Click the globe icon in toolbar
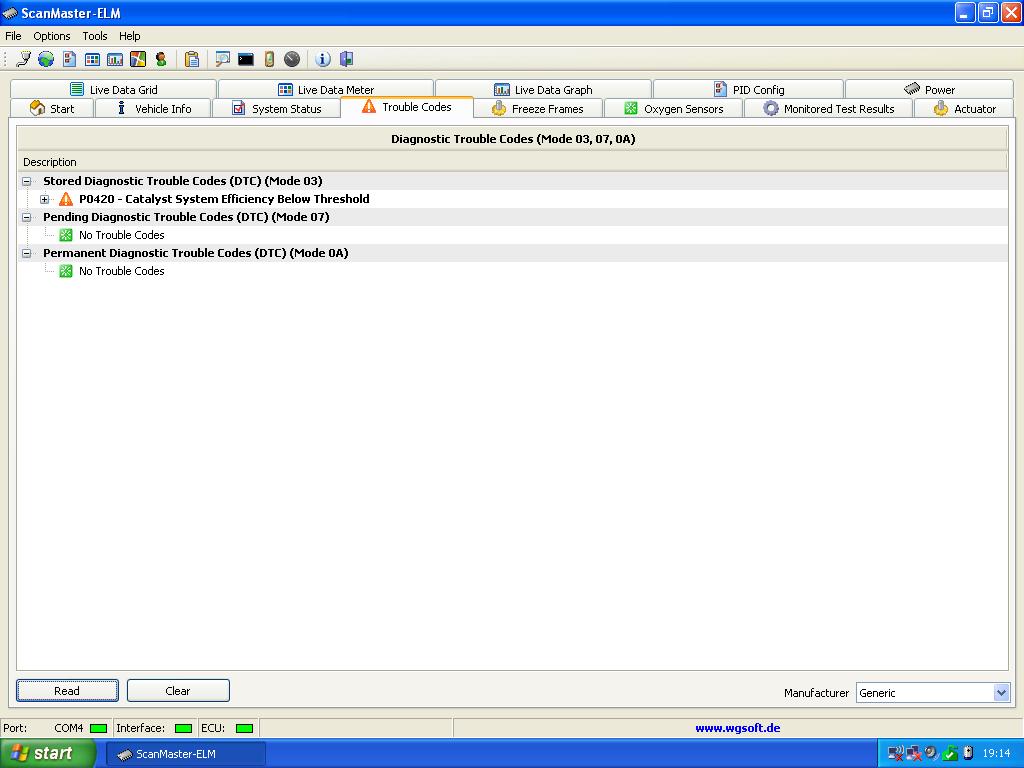 46,59
